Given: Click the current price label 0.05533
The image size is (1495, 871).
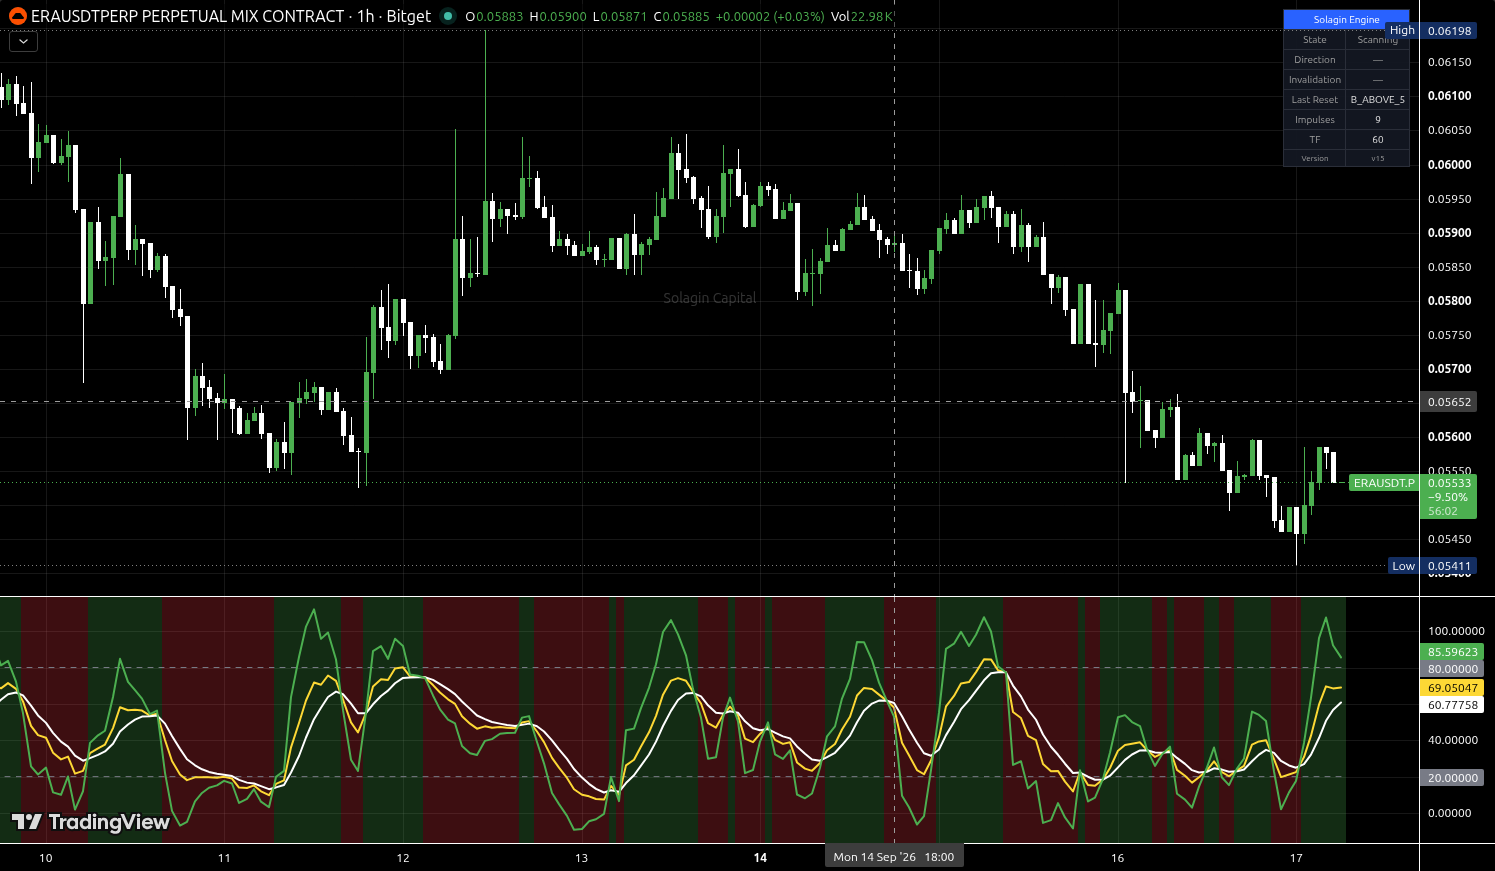Looking at the screenshot, I should tap(1449, 483).
